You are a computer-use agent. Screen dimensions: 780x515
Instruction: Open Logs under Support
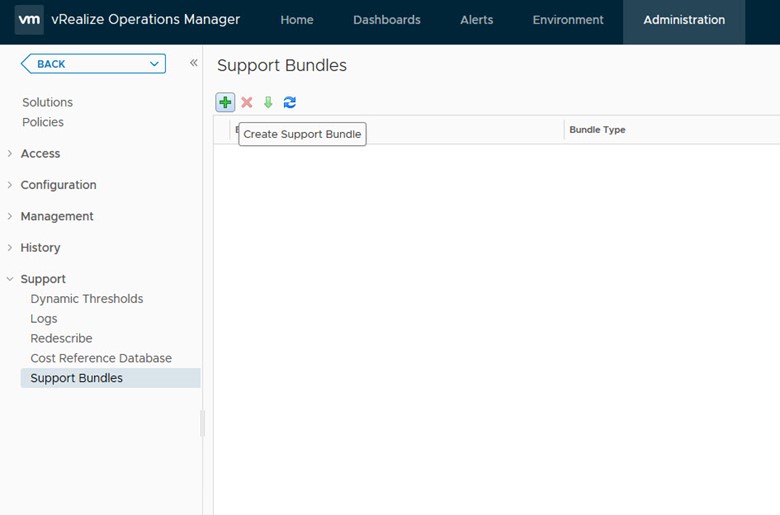click(x=44, y=319)
